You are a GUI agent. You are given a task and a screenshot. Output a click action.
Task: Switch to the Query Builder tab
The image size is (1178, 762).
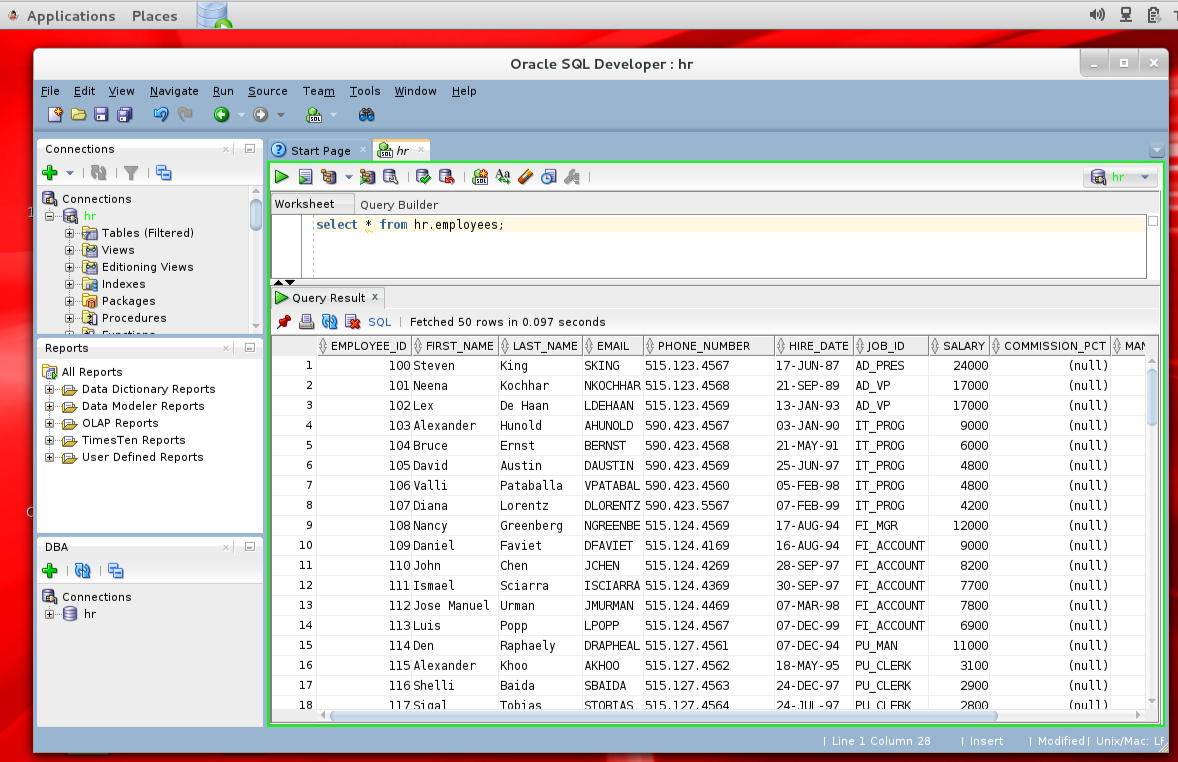tap(399, 204)
